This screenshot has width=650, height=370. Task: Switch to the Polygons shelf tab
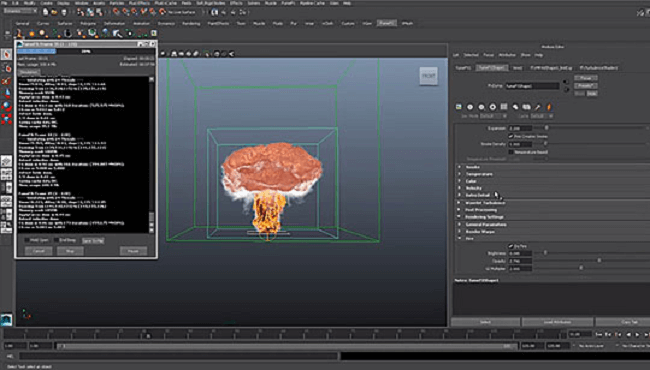pyautogui.click(x=88, y=24)
